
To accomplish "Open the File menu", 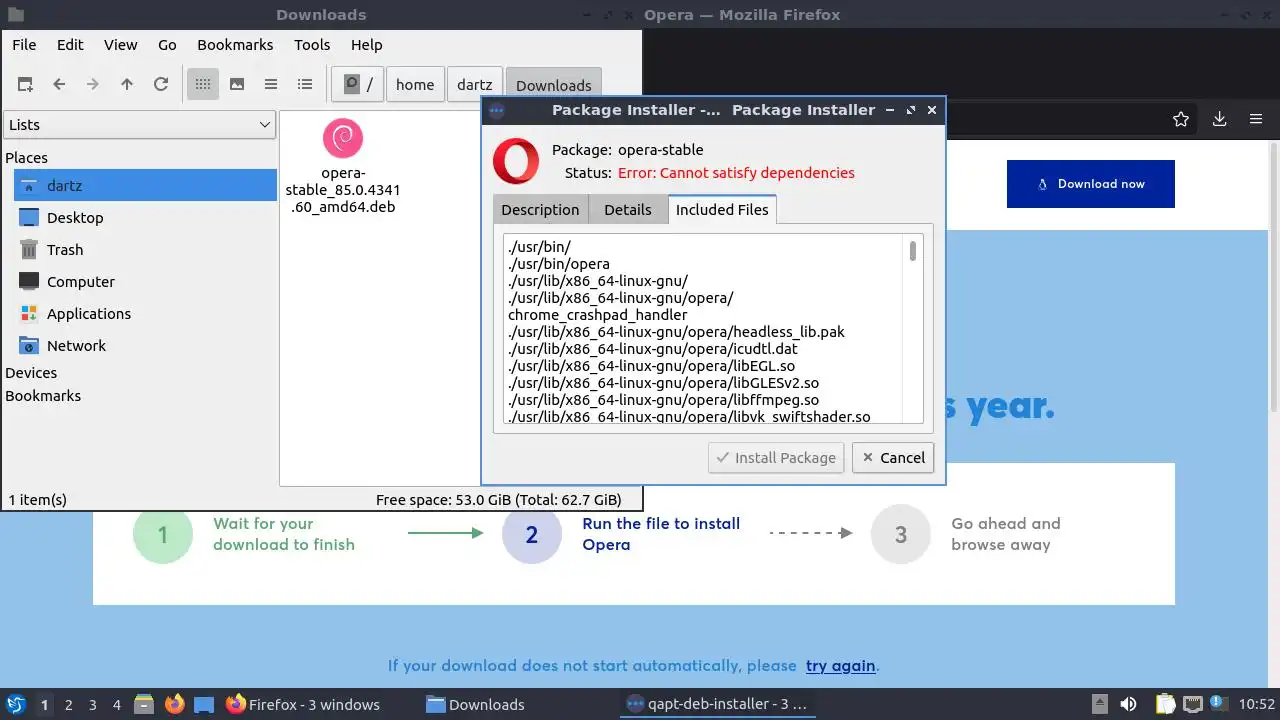I will (x=24, y=45).
